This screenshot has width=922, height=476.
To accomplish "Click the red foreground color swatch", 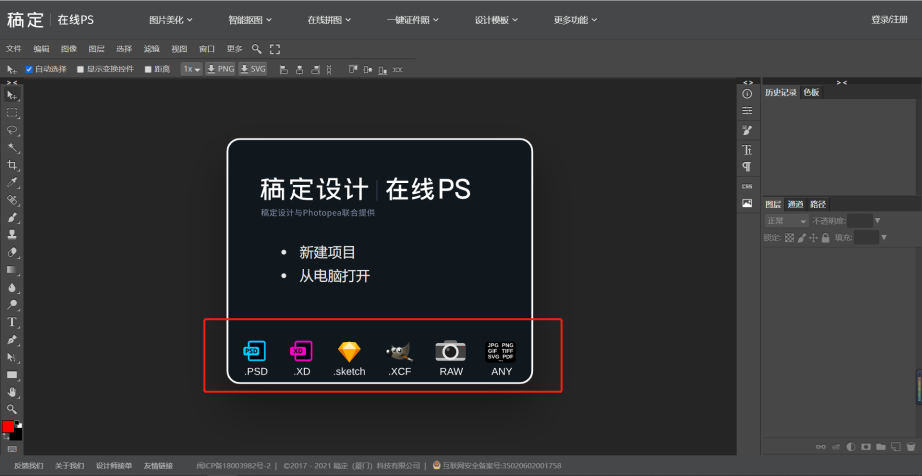I will point(8,426).
